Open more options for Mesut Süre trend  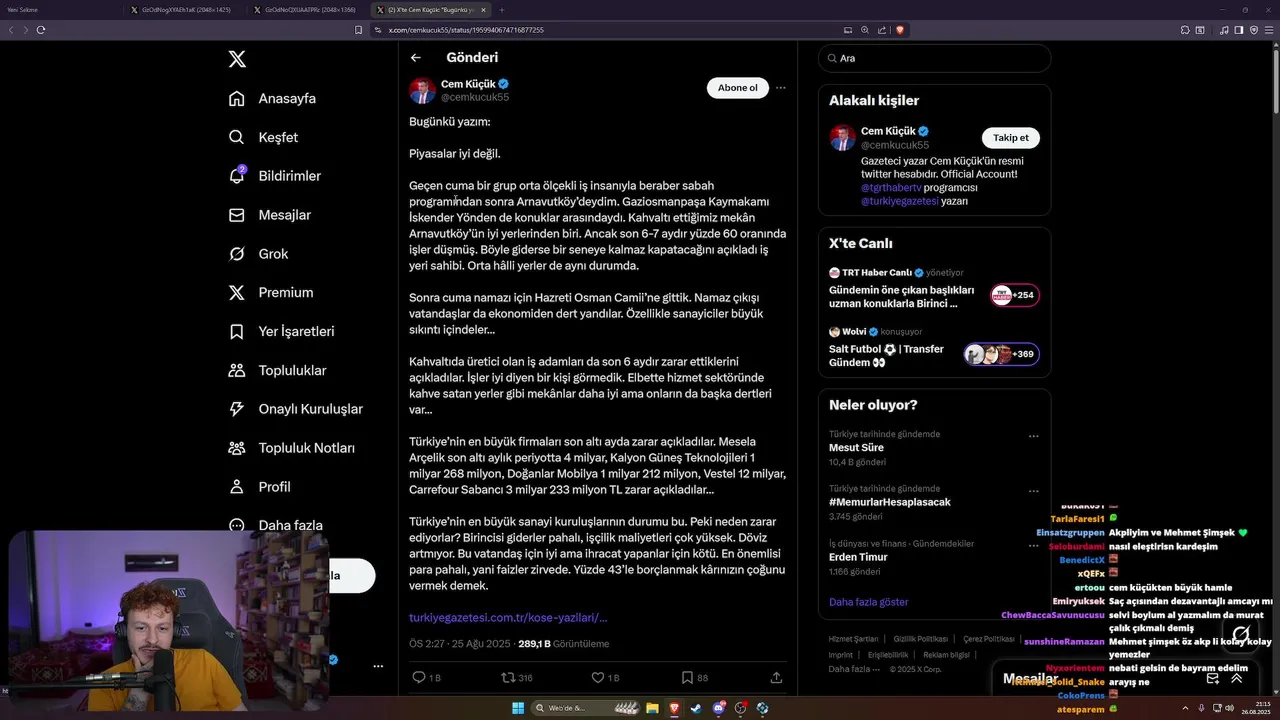pos(1034,436)
